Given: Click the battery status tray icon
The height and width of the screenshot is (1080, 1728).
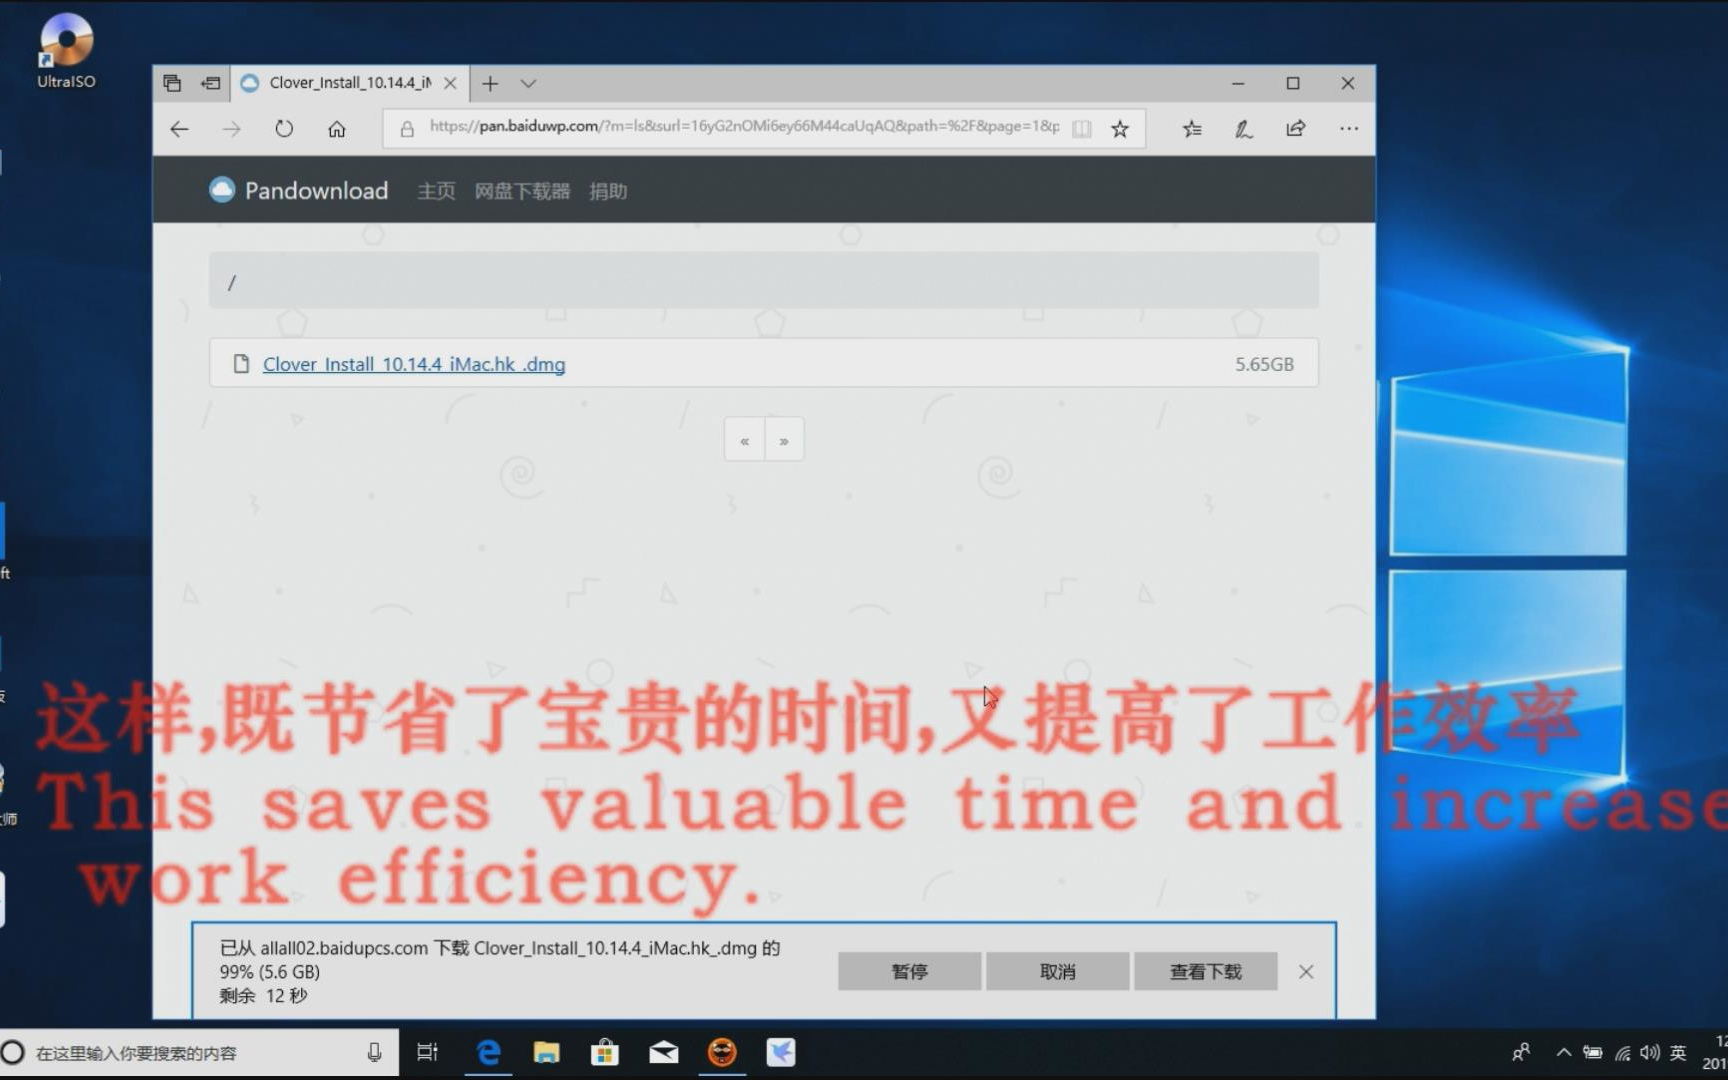Looking at the screenshot, I should (x=1593, y=1052).
